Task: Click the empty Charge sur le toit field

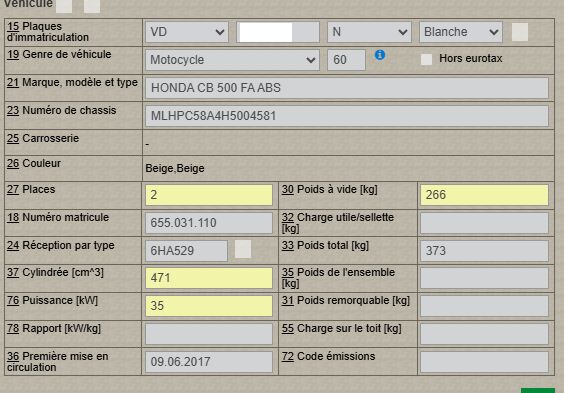Action: [484, 334]
